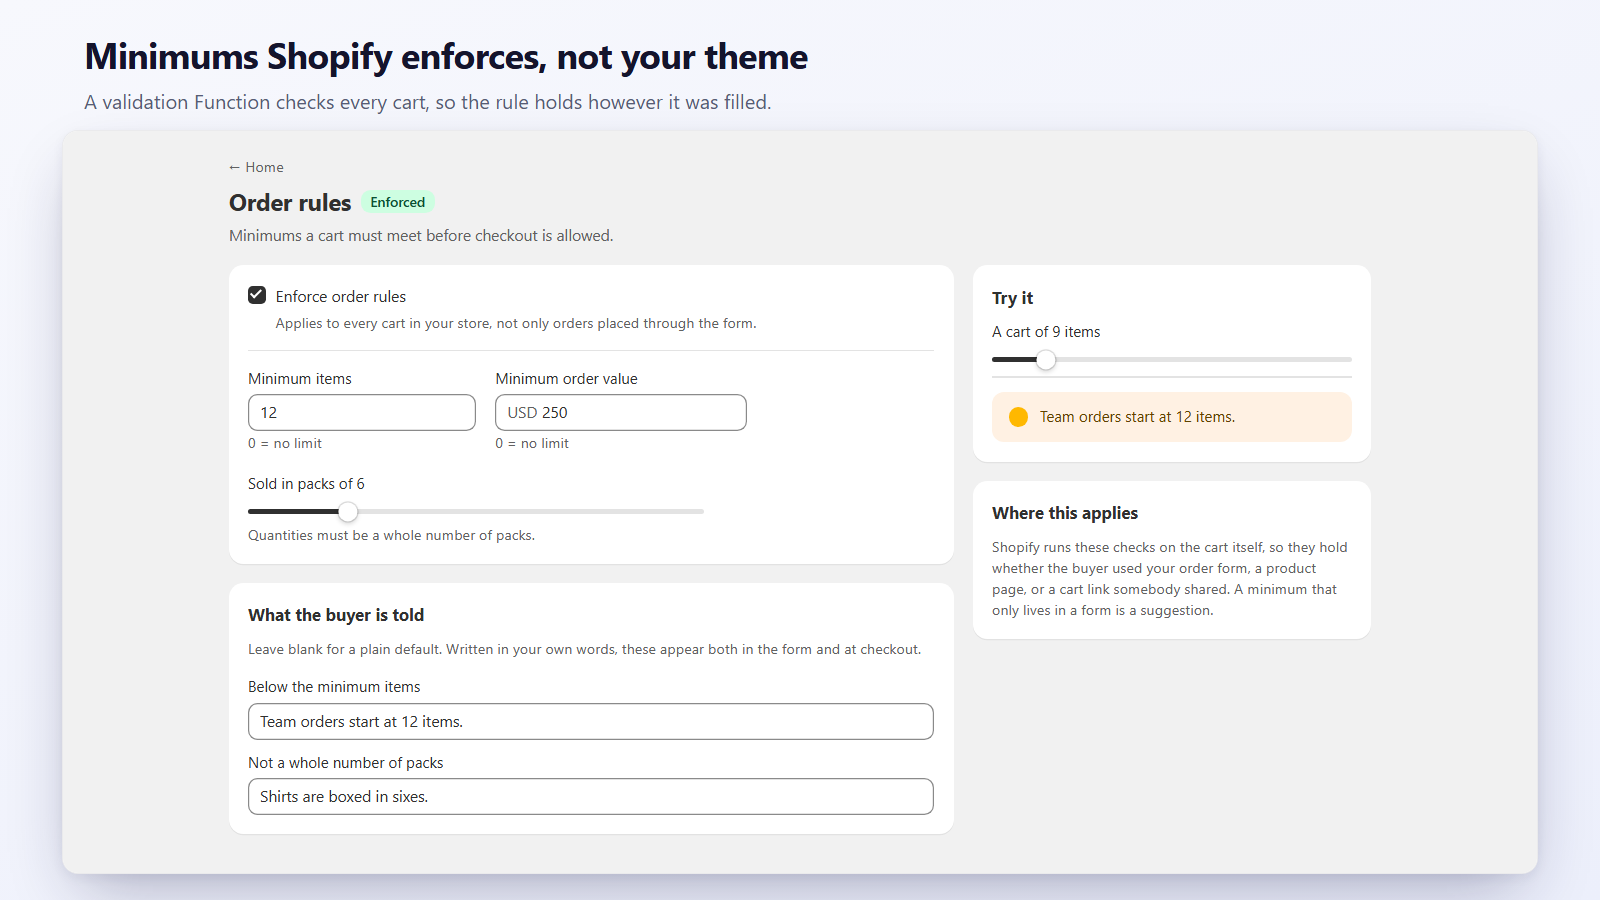1600x900 pixels.
Task: Click the "0 = no limit" hint under Minimum order value
Action: 532,443
